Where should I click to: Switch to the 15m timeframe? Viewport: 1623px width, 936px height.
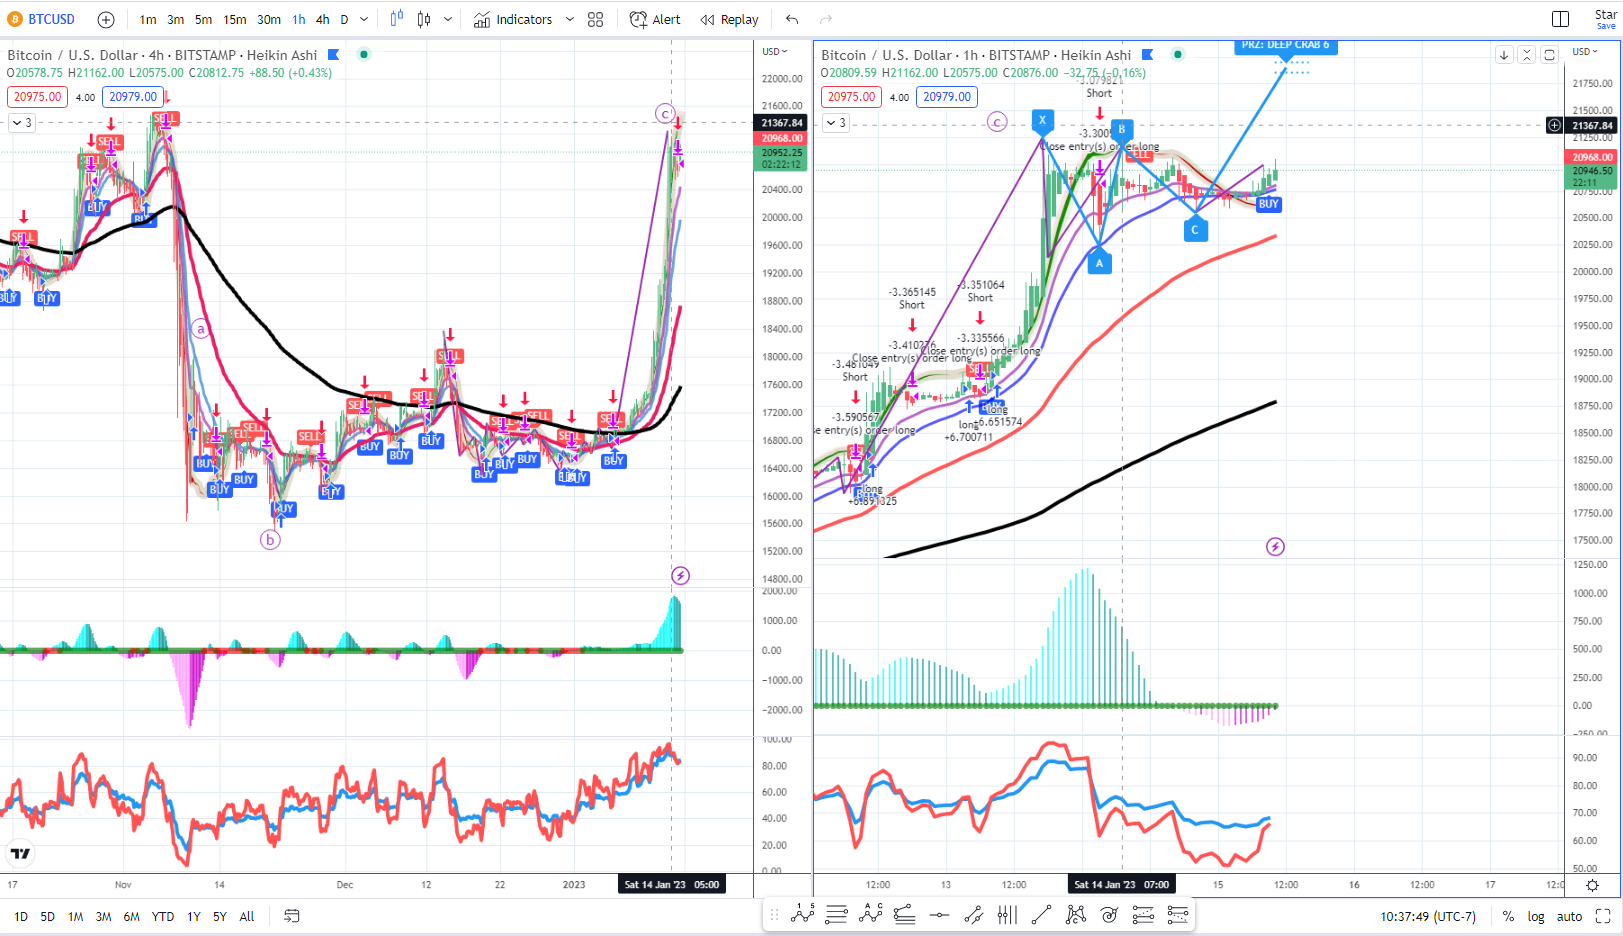pyautogui.click(x=235, y=19)
